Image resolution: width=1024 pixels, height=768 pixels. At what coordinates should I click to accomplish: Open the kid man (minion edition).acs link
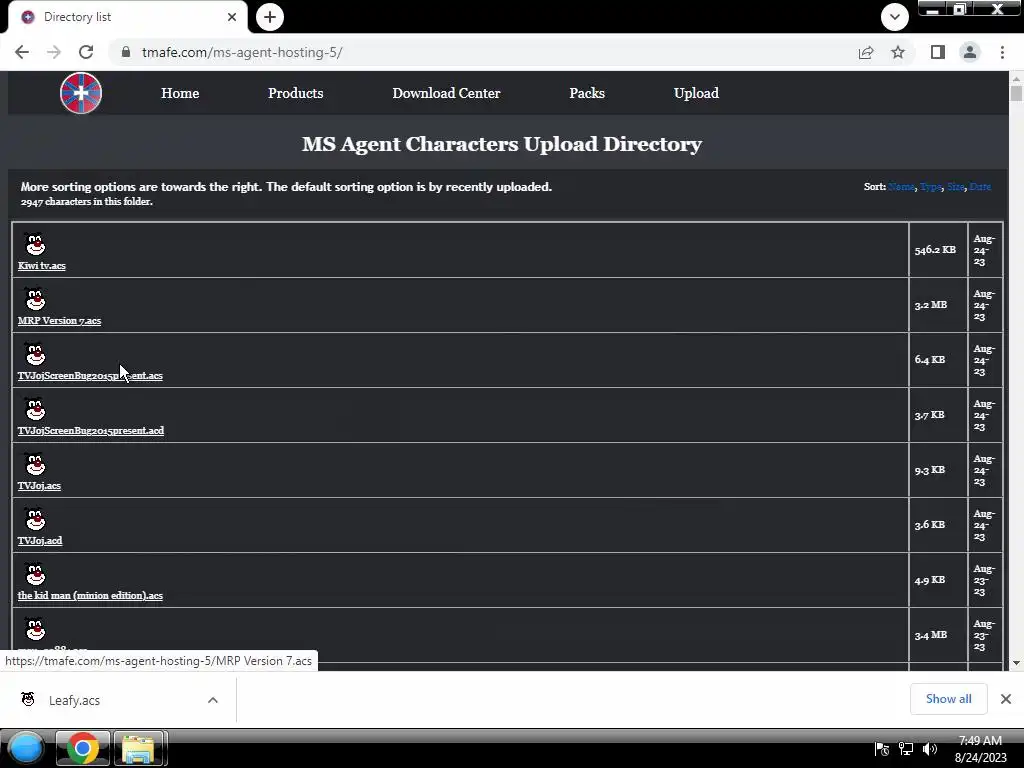(x=90, y=595)
